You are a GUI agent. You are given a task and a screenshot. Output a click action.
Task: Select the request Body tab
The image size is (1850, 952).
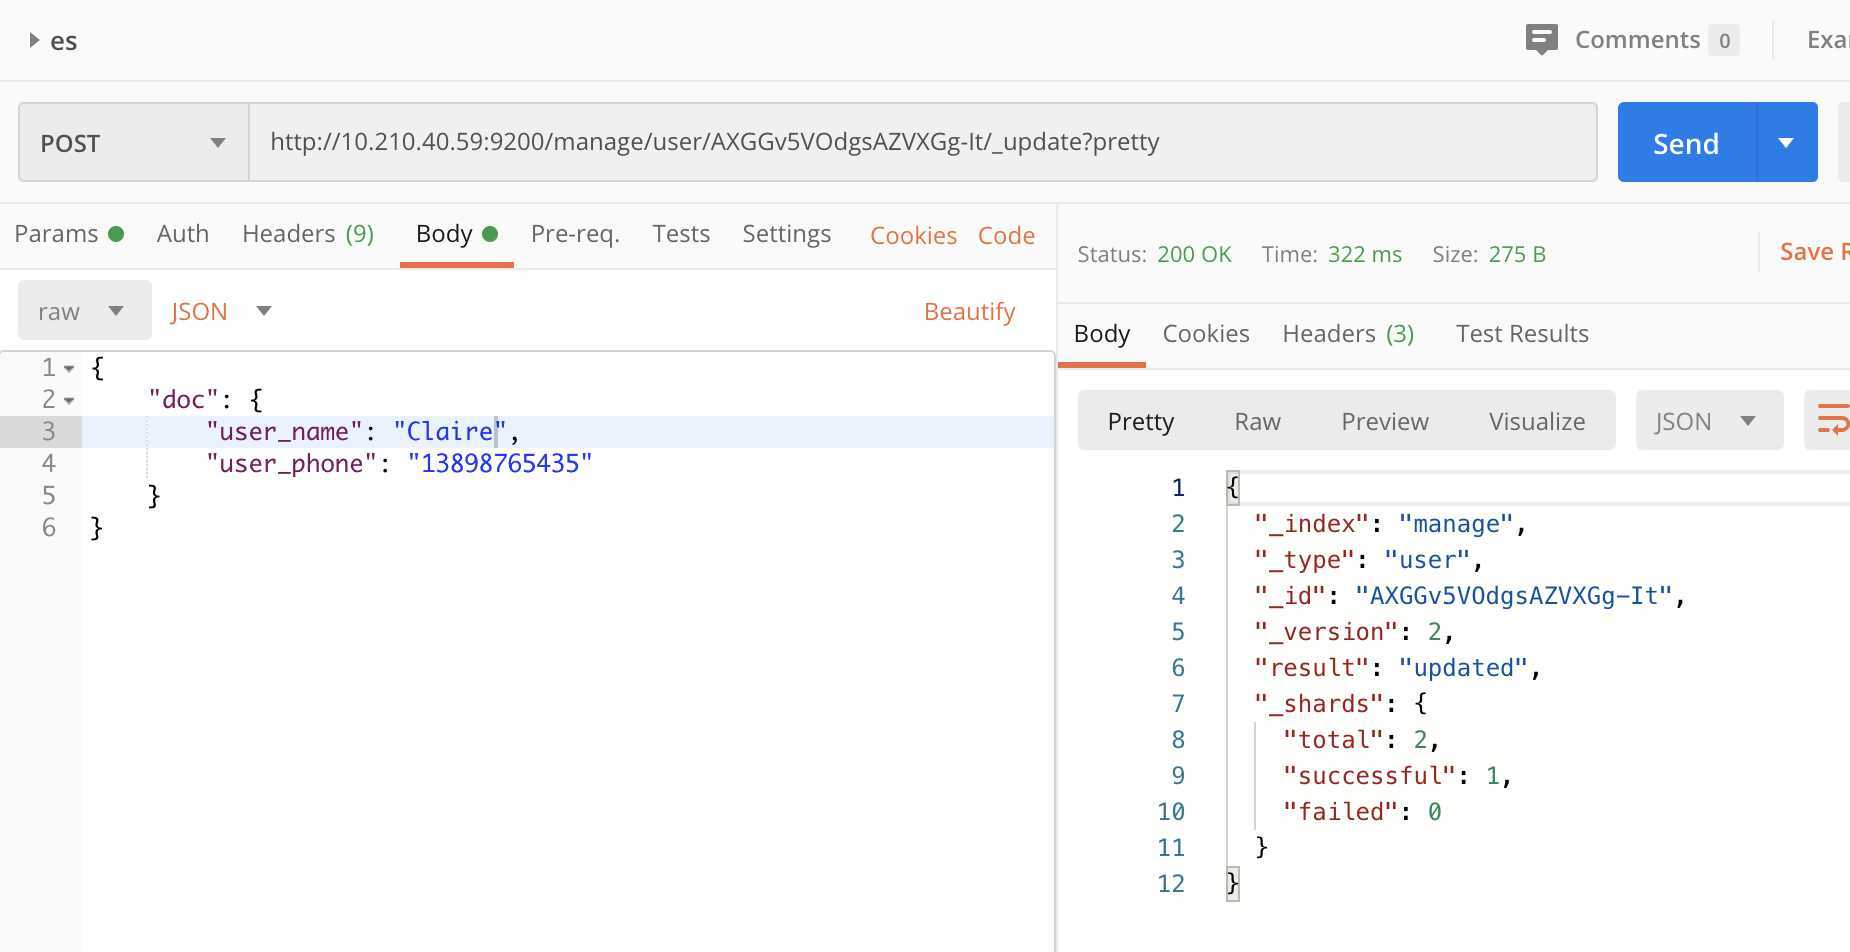[456, 234]
